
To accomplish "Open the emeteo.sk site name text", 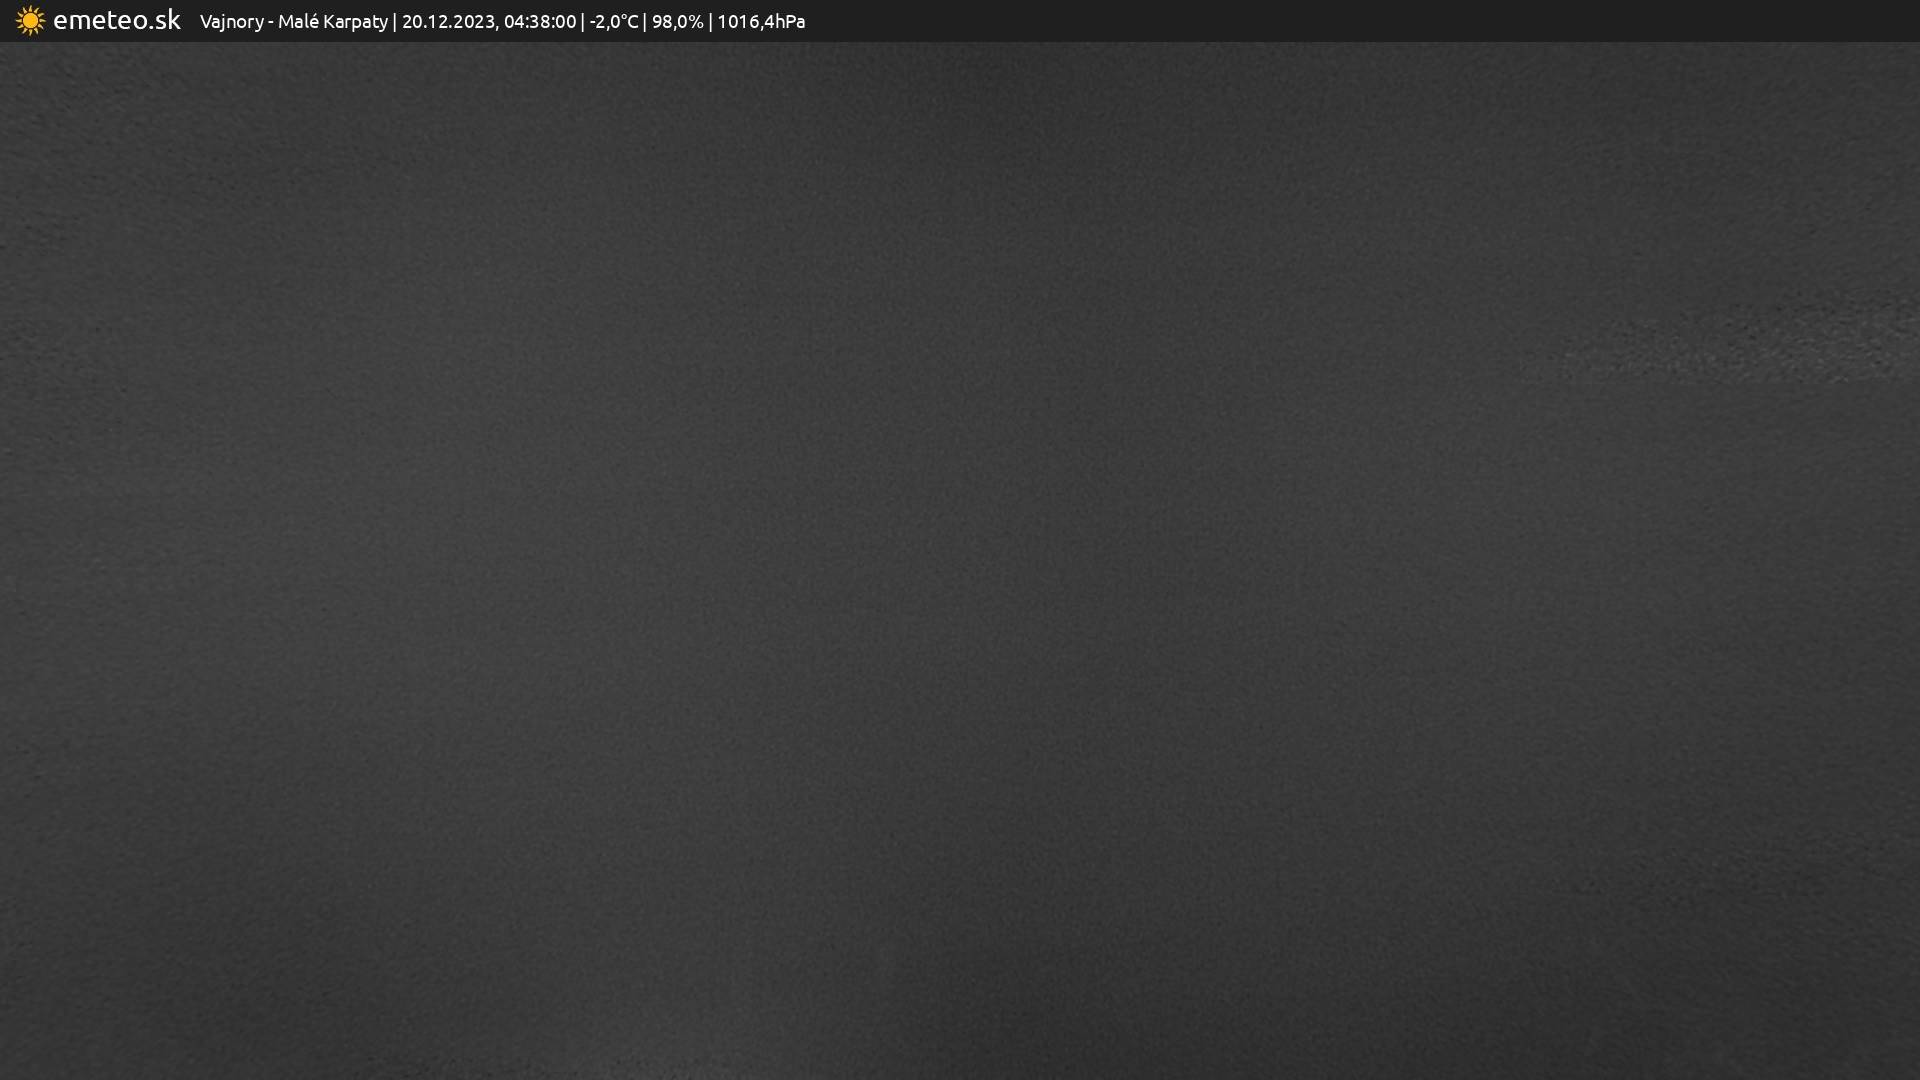I will coord(116,20).
